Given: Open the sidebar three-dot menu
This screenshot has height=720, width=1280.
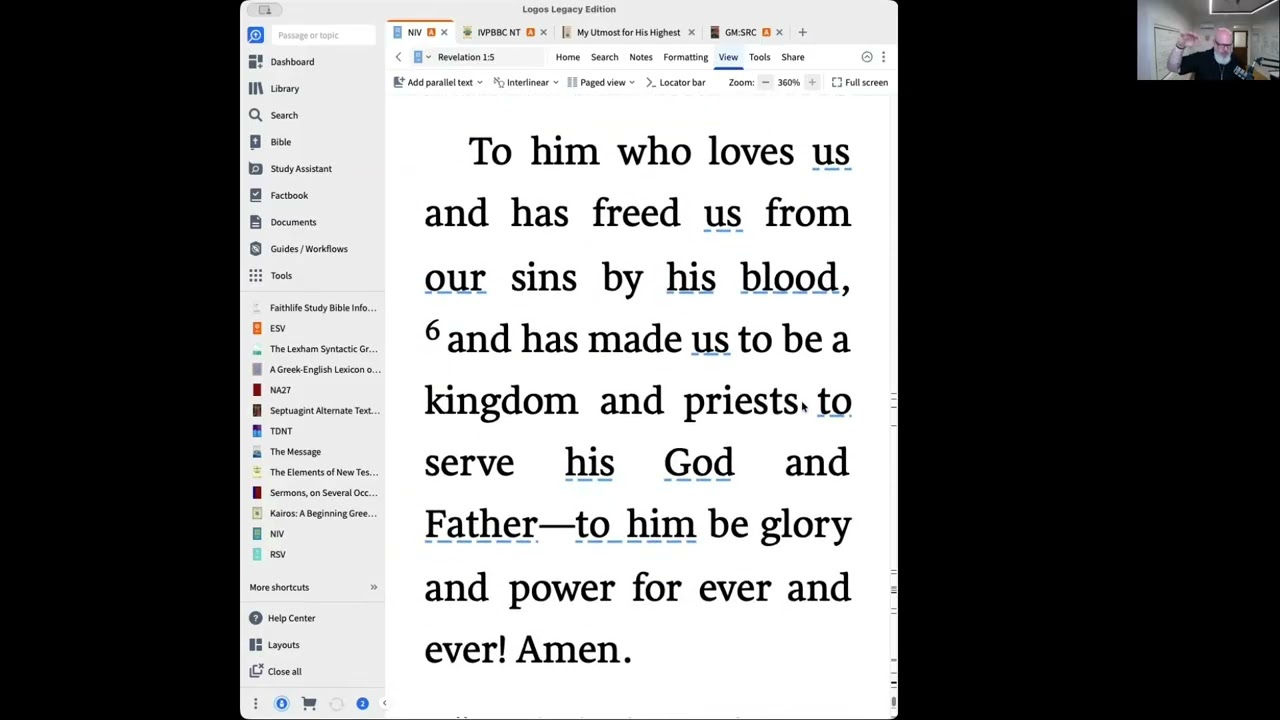Looking at the screenshot, I should (255, 704).
